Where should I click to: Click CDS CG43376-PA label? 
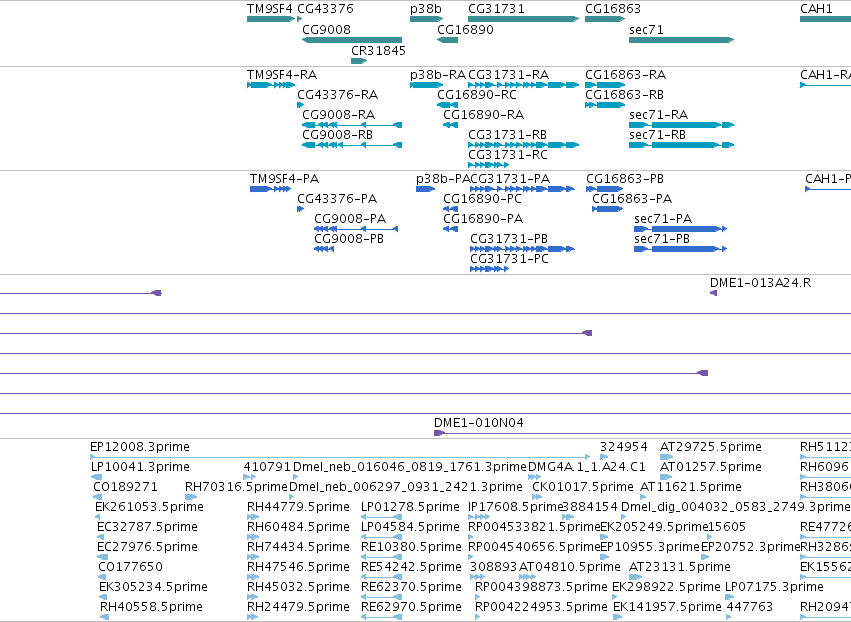point(336,199)
